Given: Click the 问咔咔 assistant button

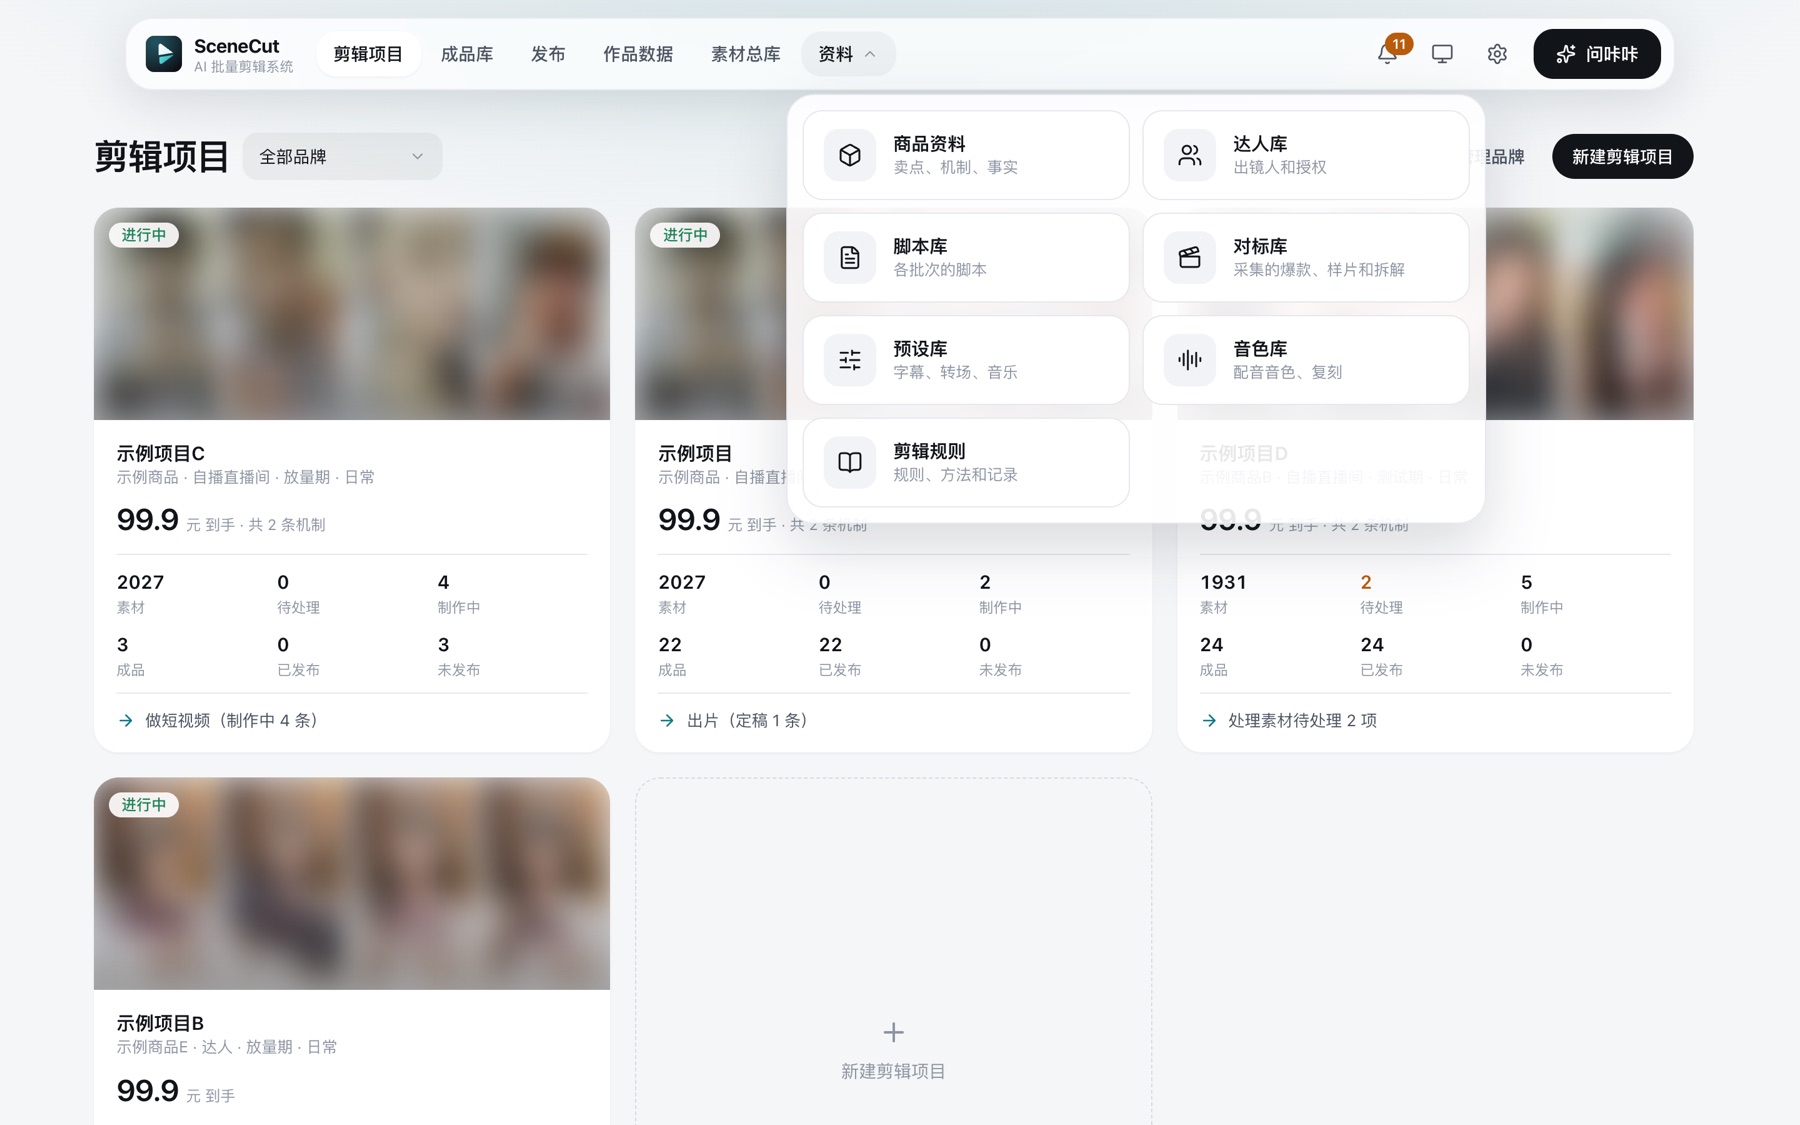Looking at the screenshot, I should click(x=1597, y=54).
